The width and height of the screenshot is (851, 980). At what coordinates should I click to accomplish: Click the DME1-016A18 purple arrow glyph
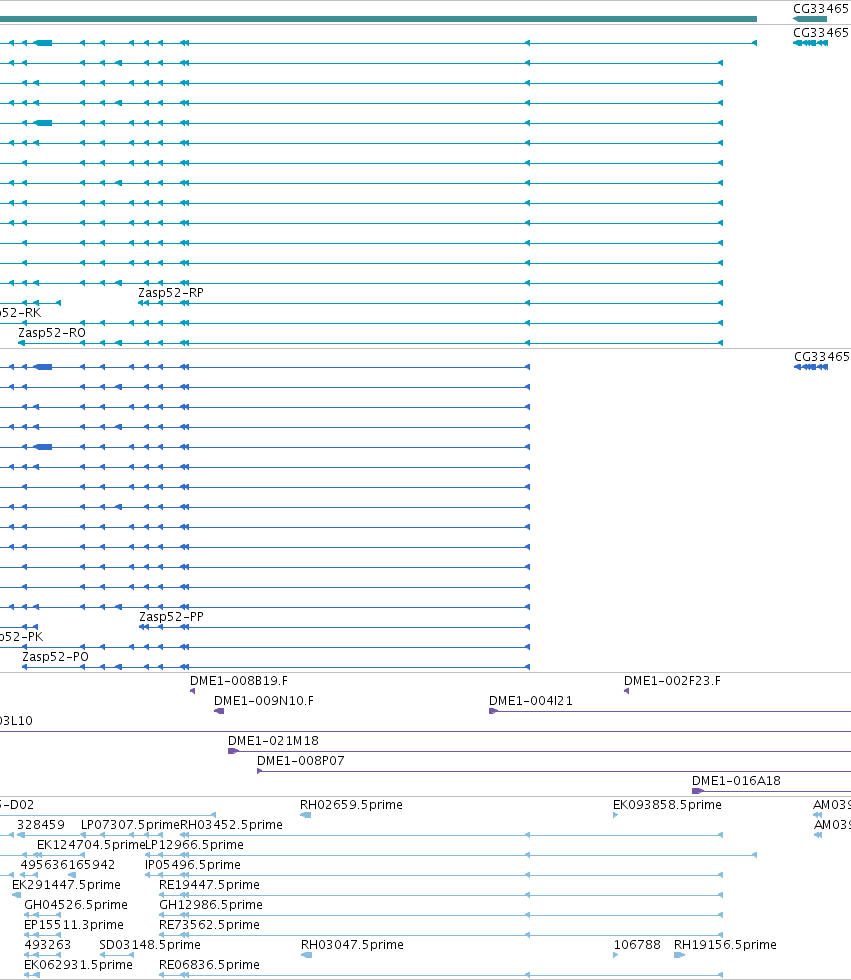coord(697,791)
